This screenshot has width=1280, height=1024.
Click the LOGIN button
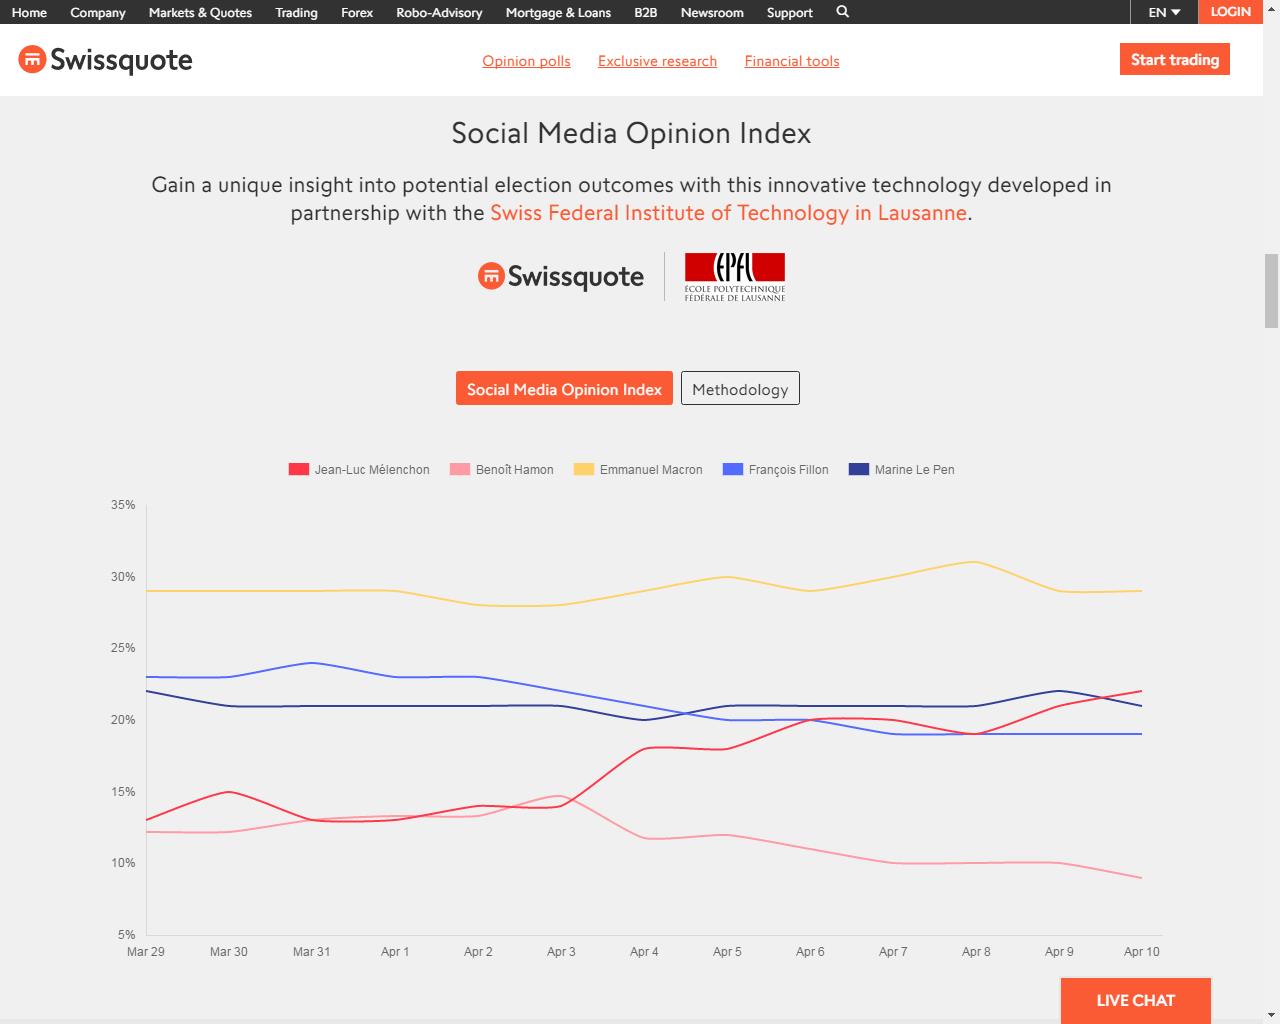pyautogui.click(x=1230, y=12)
